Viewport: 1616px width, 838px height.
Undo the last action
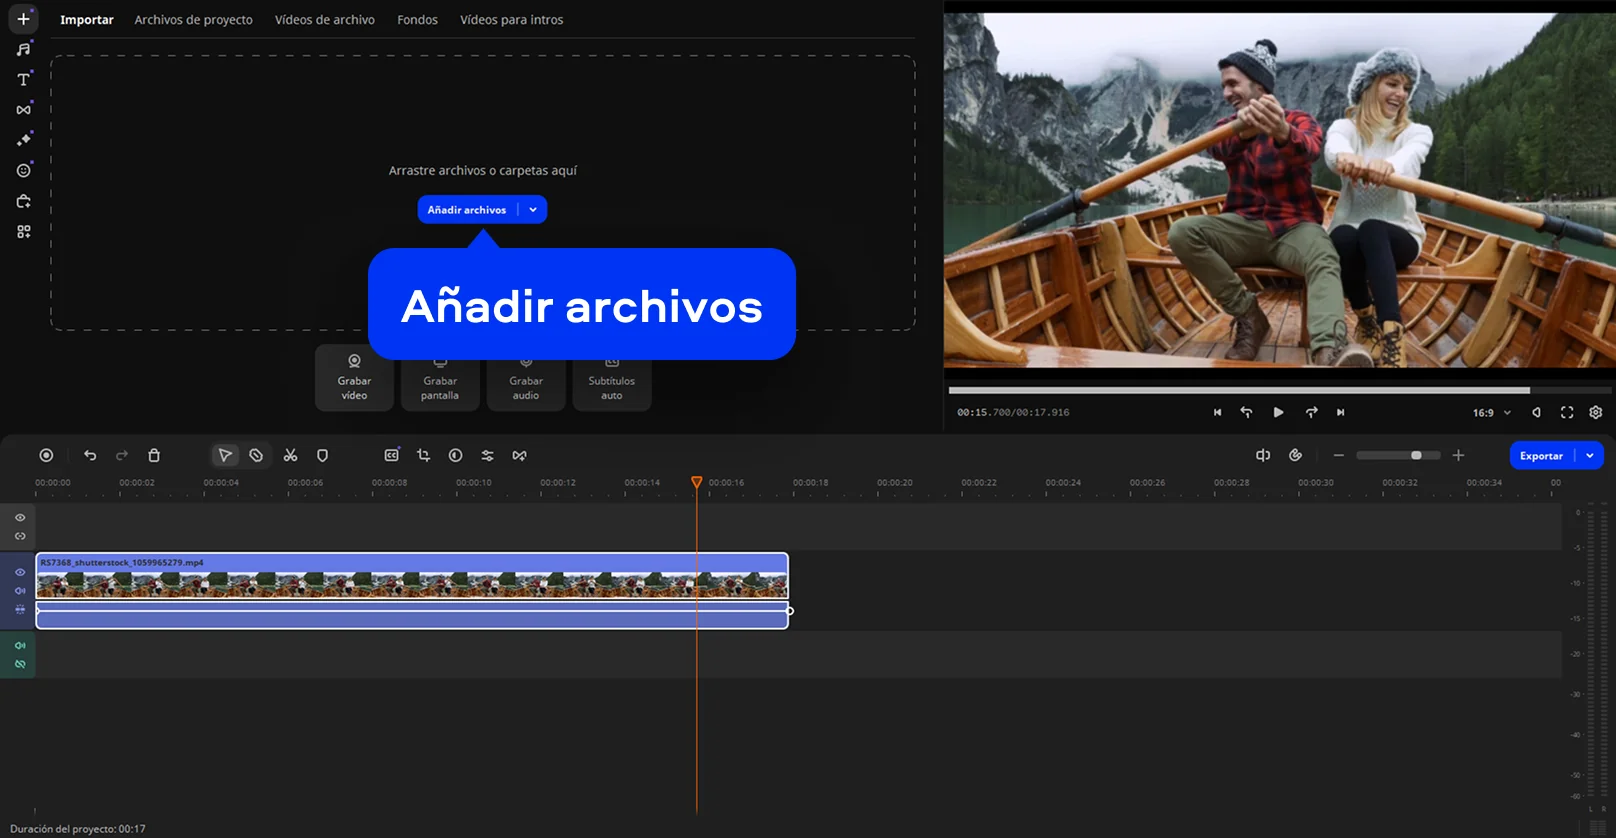pos(90,455)
